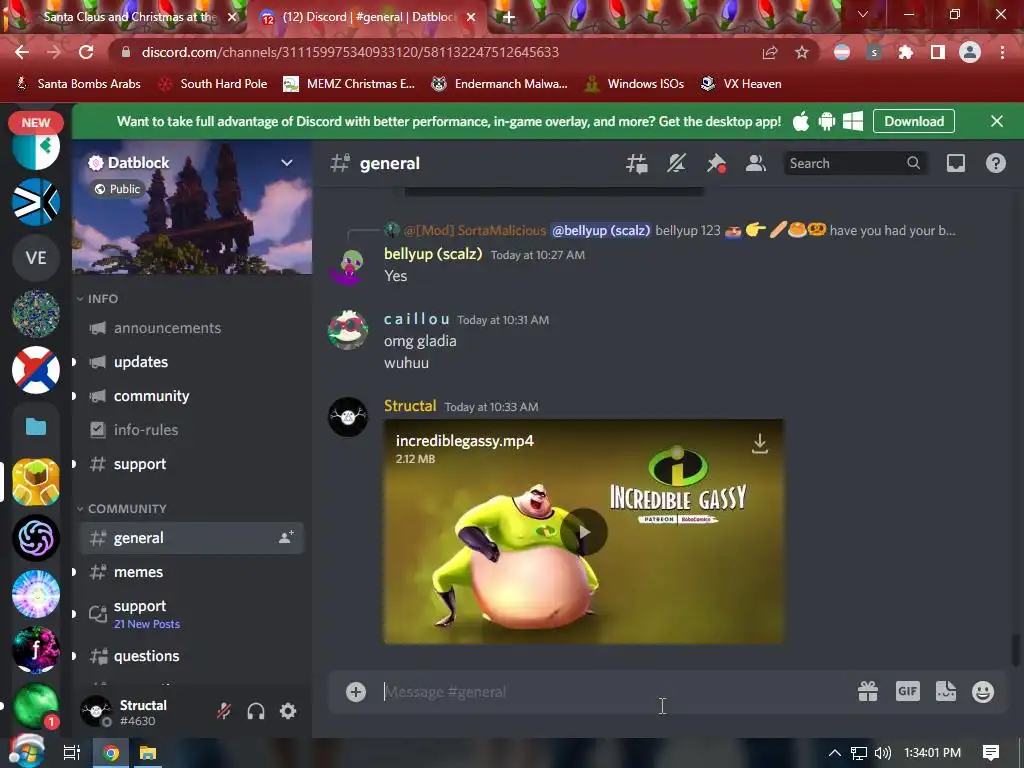The image size is (1024, 768).
Task: Open the support channel under INFO
Action: (192, 464)
